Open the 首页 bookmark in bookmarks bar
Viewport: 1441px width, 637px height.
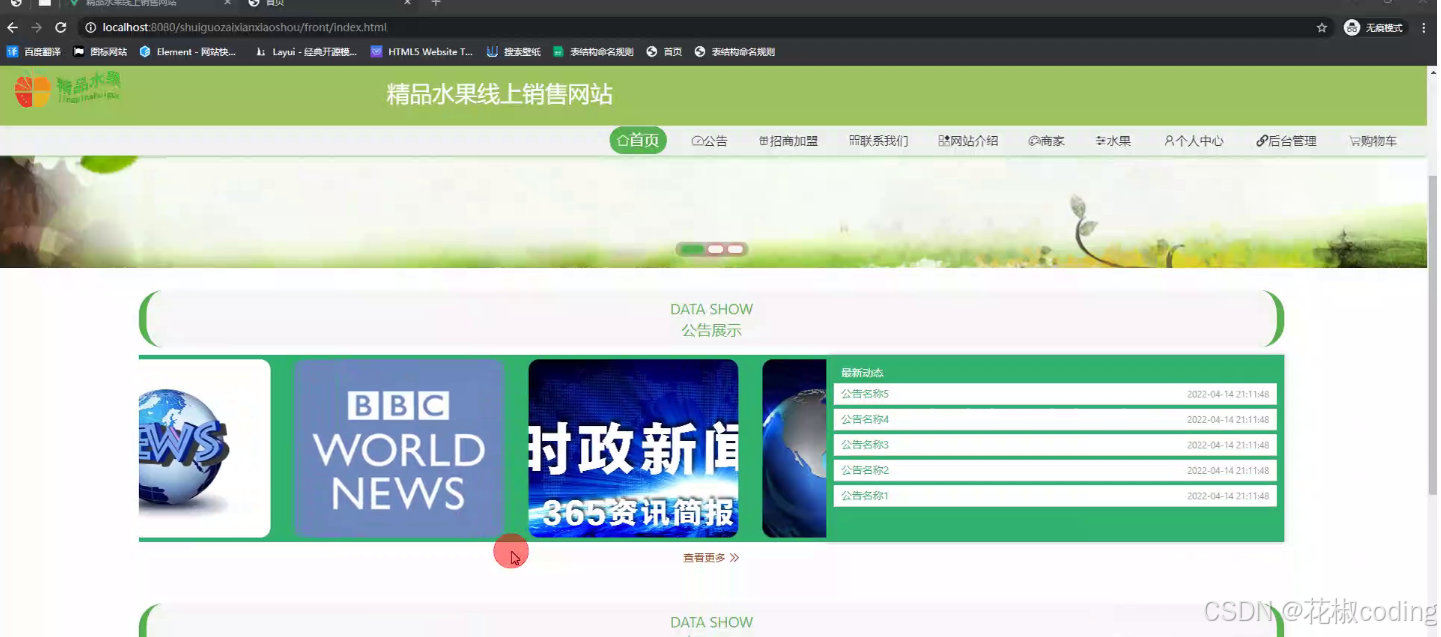[x=664, y=52]
